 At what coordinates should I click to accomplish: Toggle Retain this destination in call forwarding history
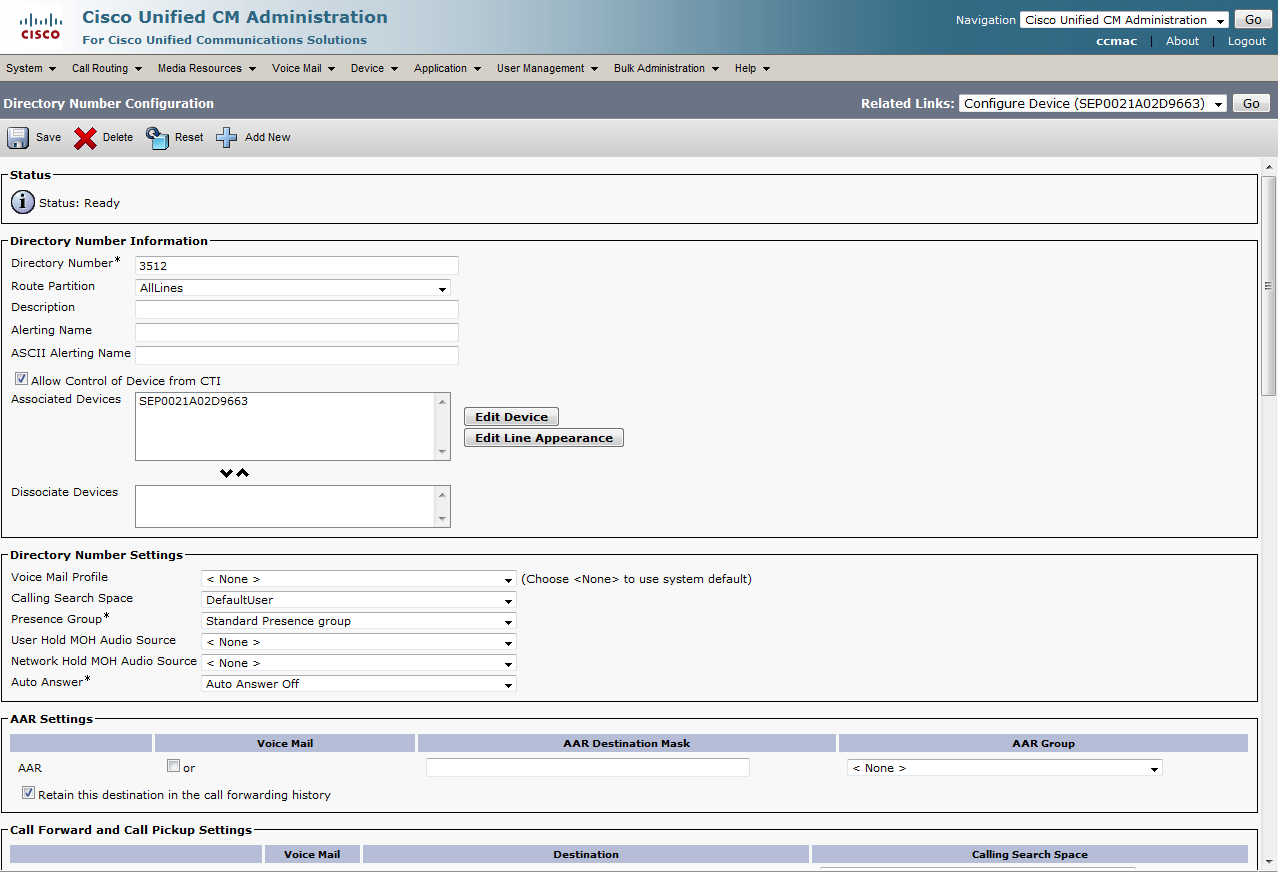28,794
